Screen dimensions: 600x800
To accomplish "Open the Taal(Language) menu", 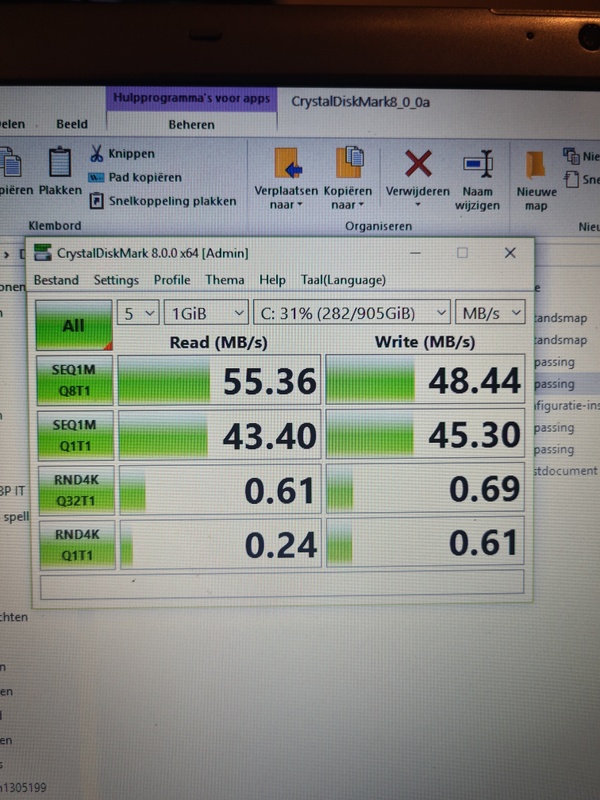I will pos(343,280).
